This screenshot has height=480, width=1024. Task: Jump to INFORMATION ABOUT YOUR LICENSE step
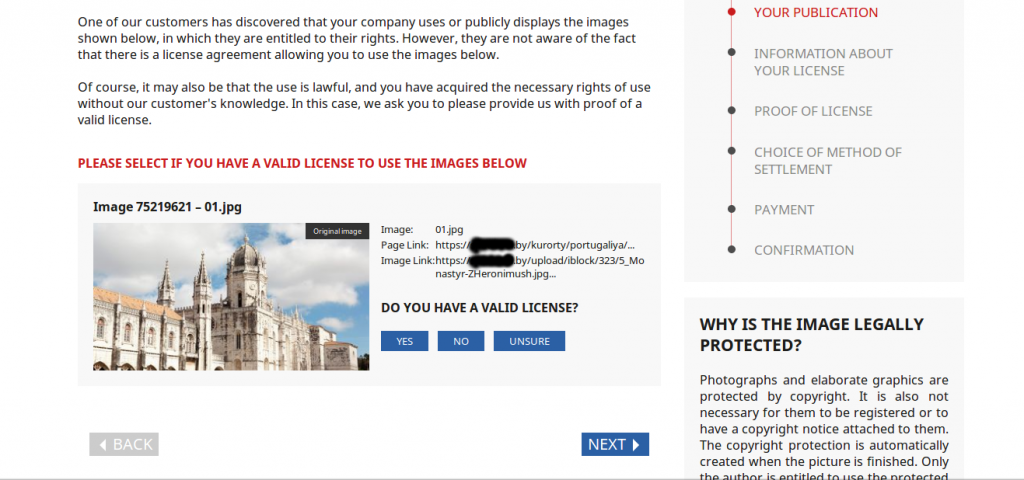pyautogui.click(x=823, y=62)
